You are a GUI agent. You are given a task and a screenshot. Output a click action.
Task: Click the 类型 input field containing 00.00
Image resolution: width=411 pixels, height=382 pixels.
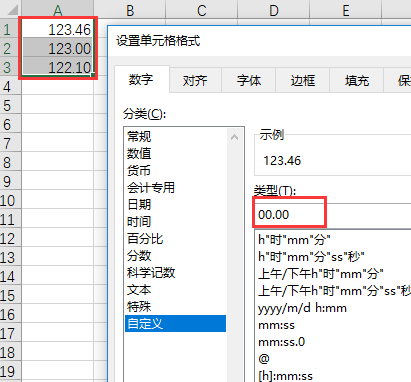(333, 215)
